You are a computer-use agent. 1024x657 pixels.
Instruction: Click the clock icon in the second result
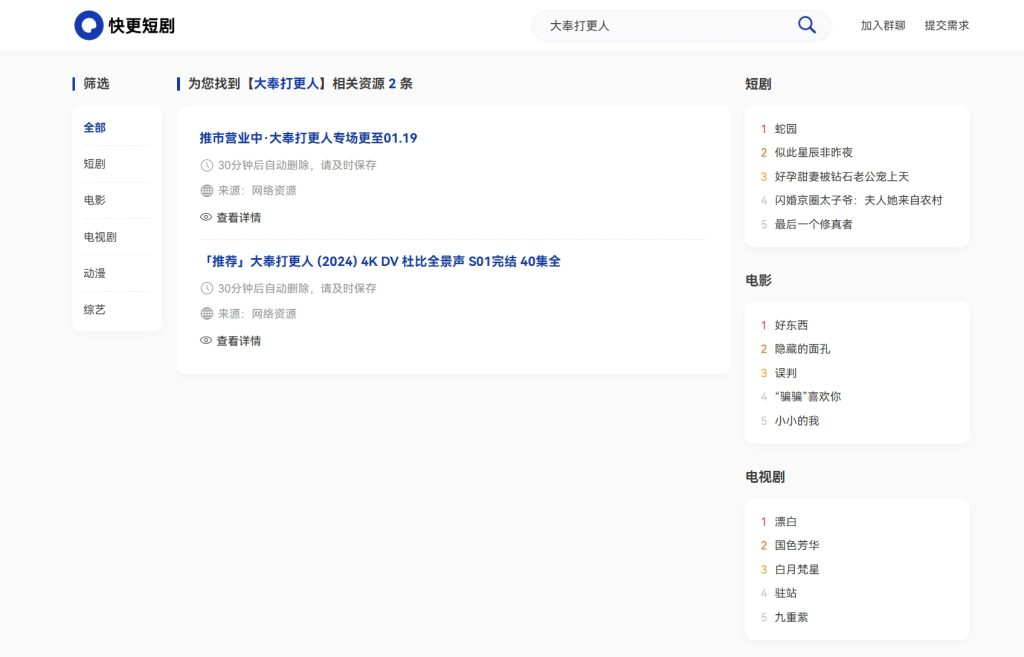[x=207, y=288]
